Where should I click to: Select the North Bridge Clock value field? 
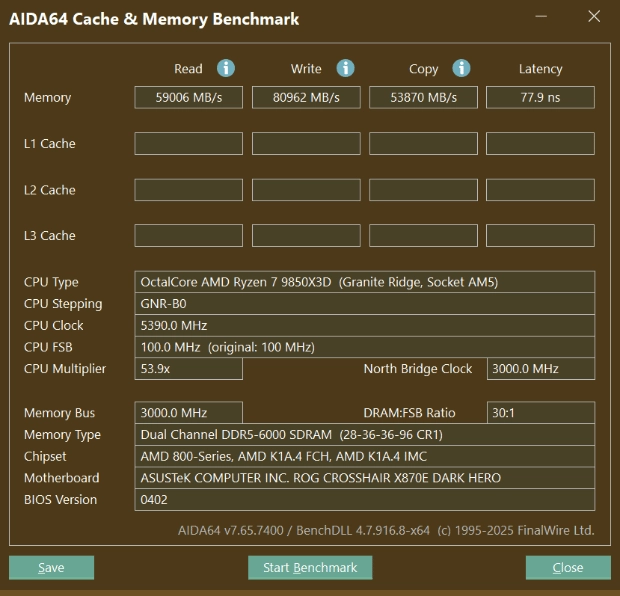tap(540, 368)
